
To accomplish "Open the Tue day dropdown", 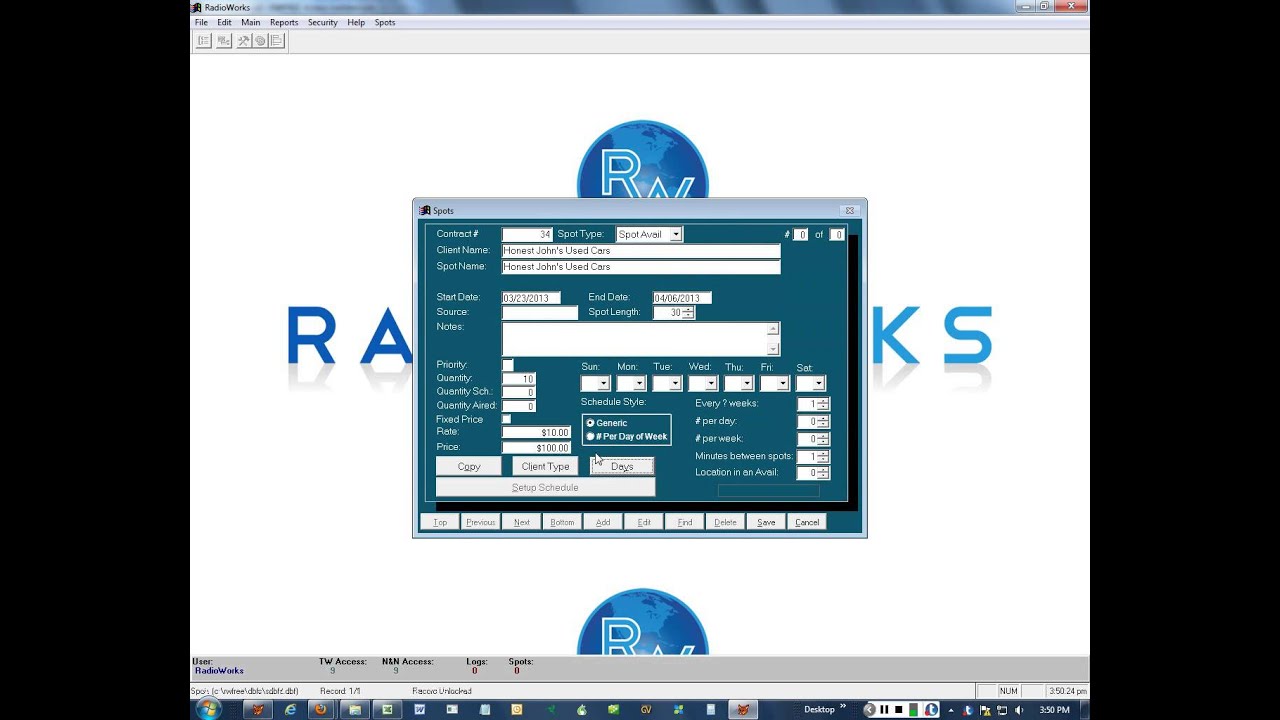I will [x=675, y=383].
